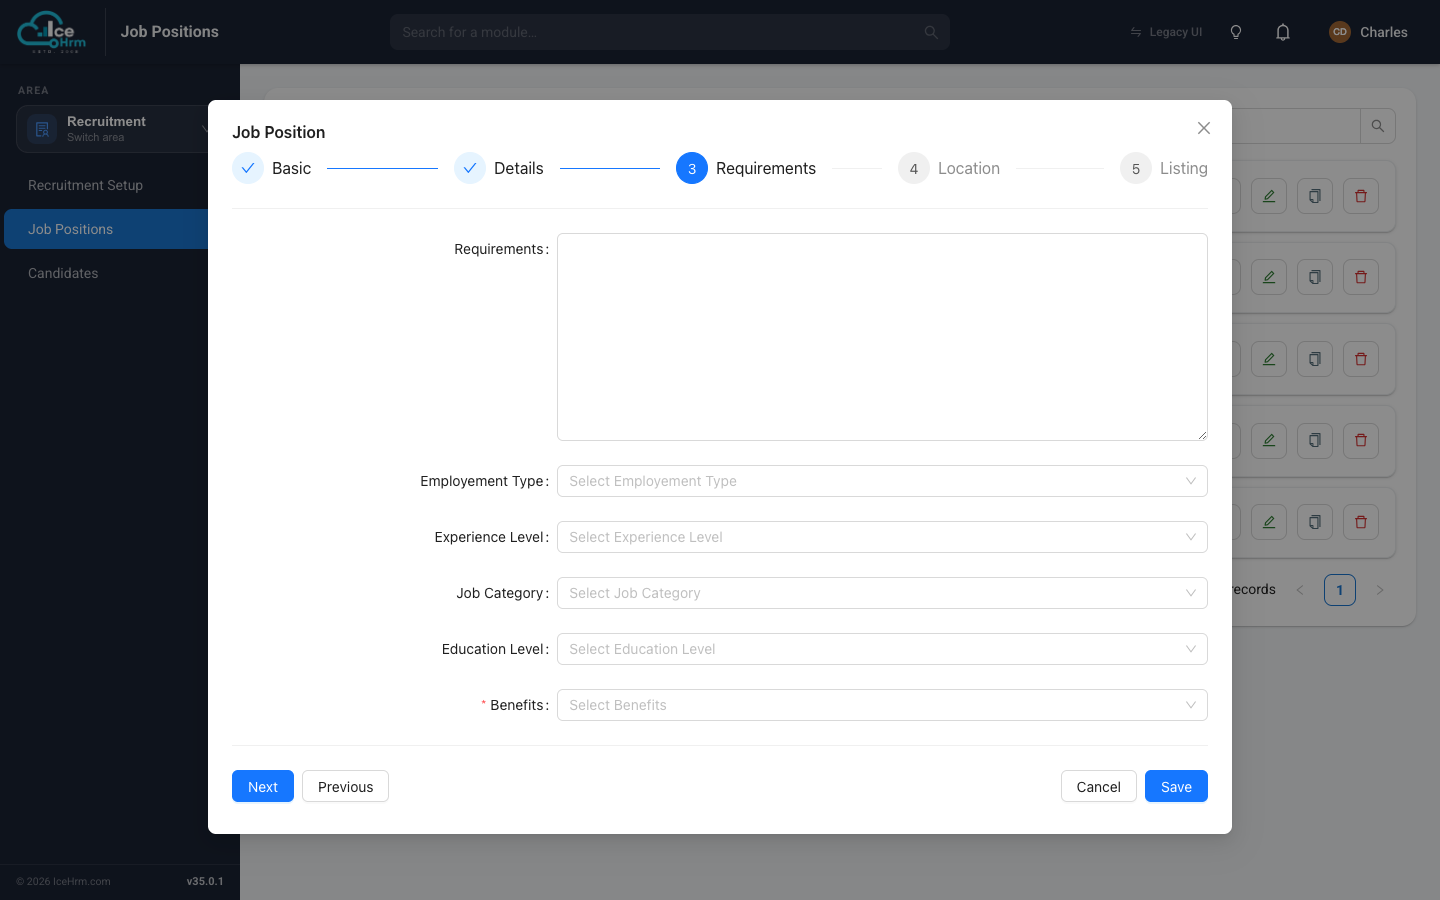
Task: Select the Basic step label
Action: click(x=291, y=168)
